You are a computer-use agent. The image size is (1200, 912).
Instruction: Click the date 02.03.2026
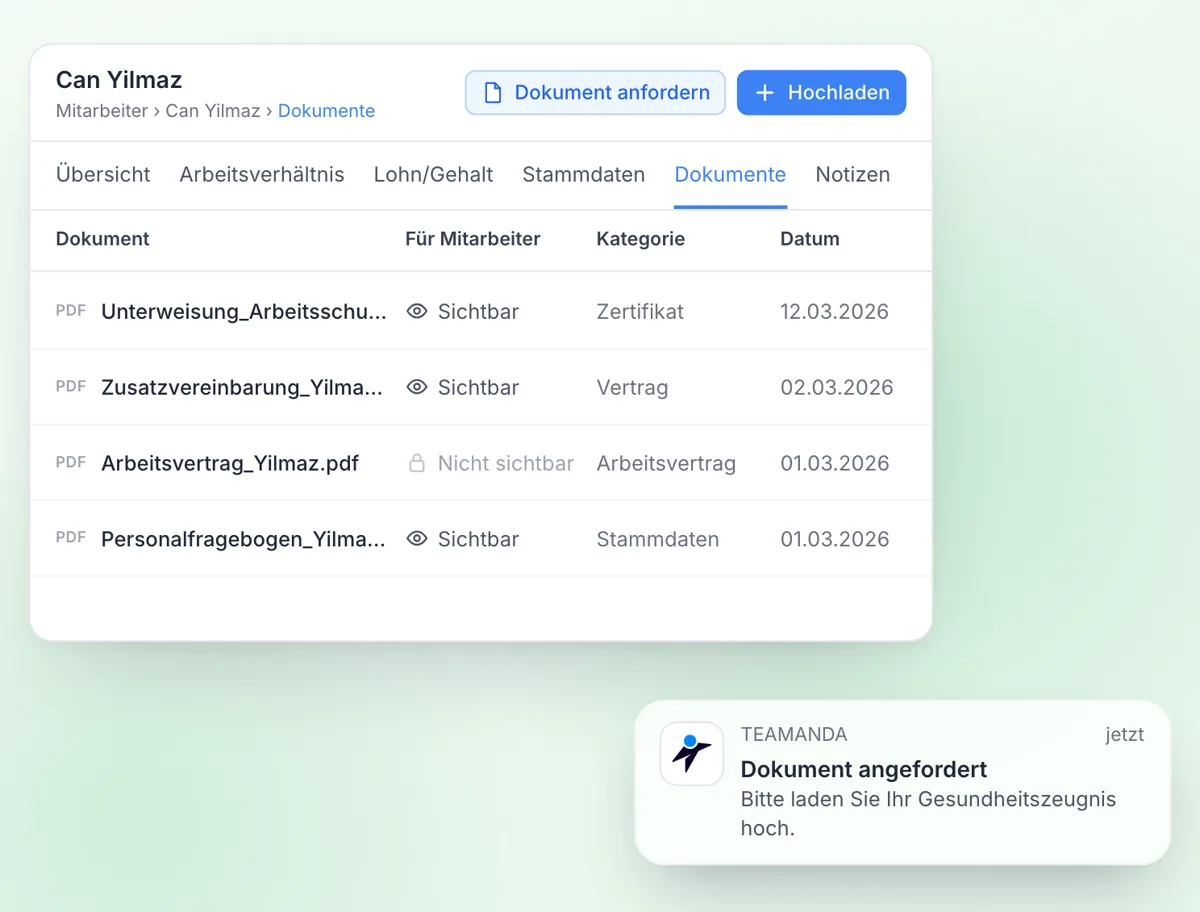(837, 388)
